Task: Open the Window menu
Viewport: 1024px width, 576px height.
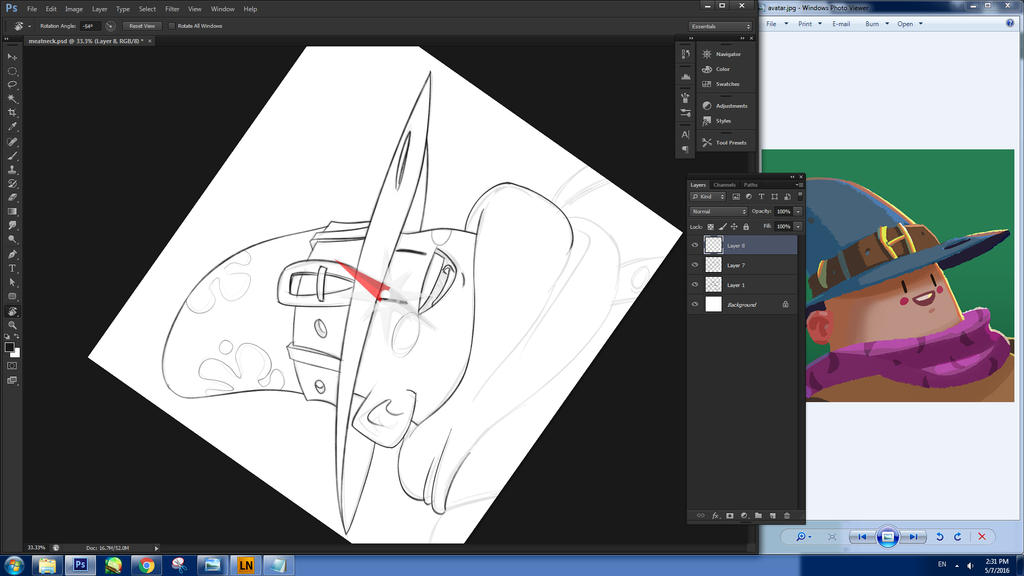Action: point(223,9)
